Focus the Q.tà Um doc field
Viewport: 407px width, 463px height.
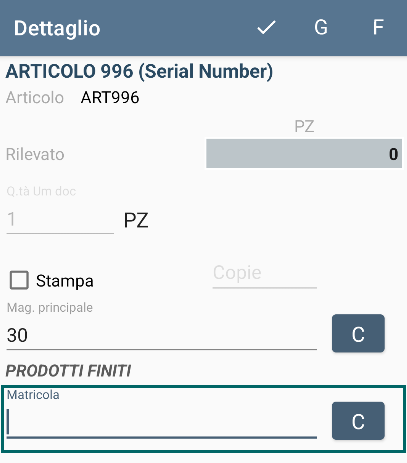tap(60, 219)
